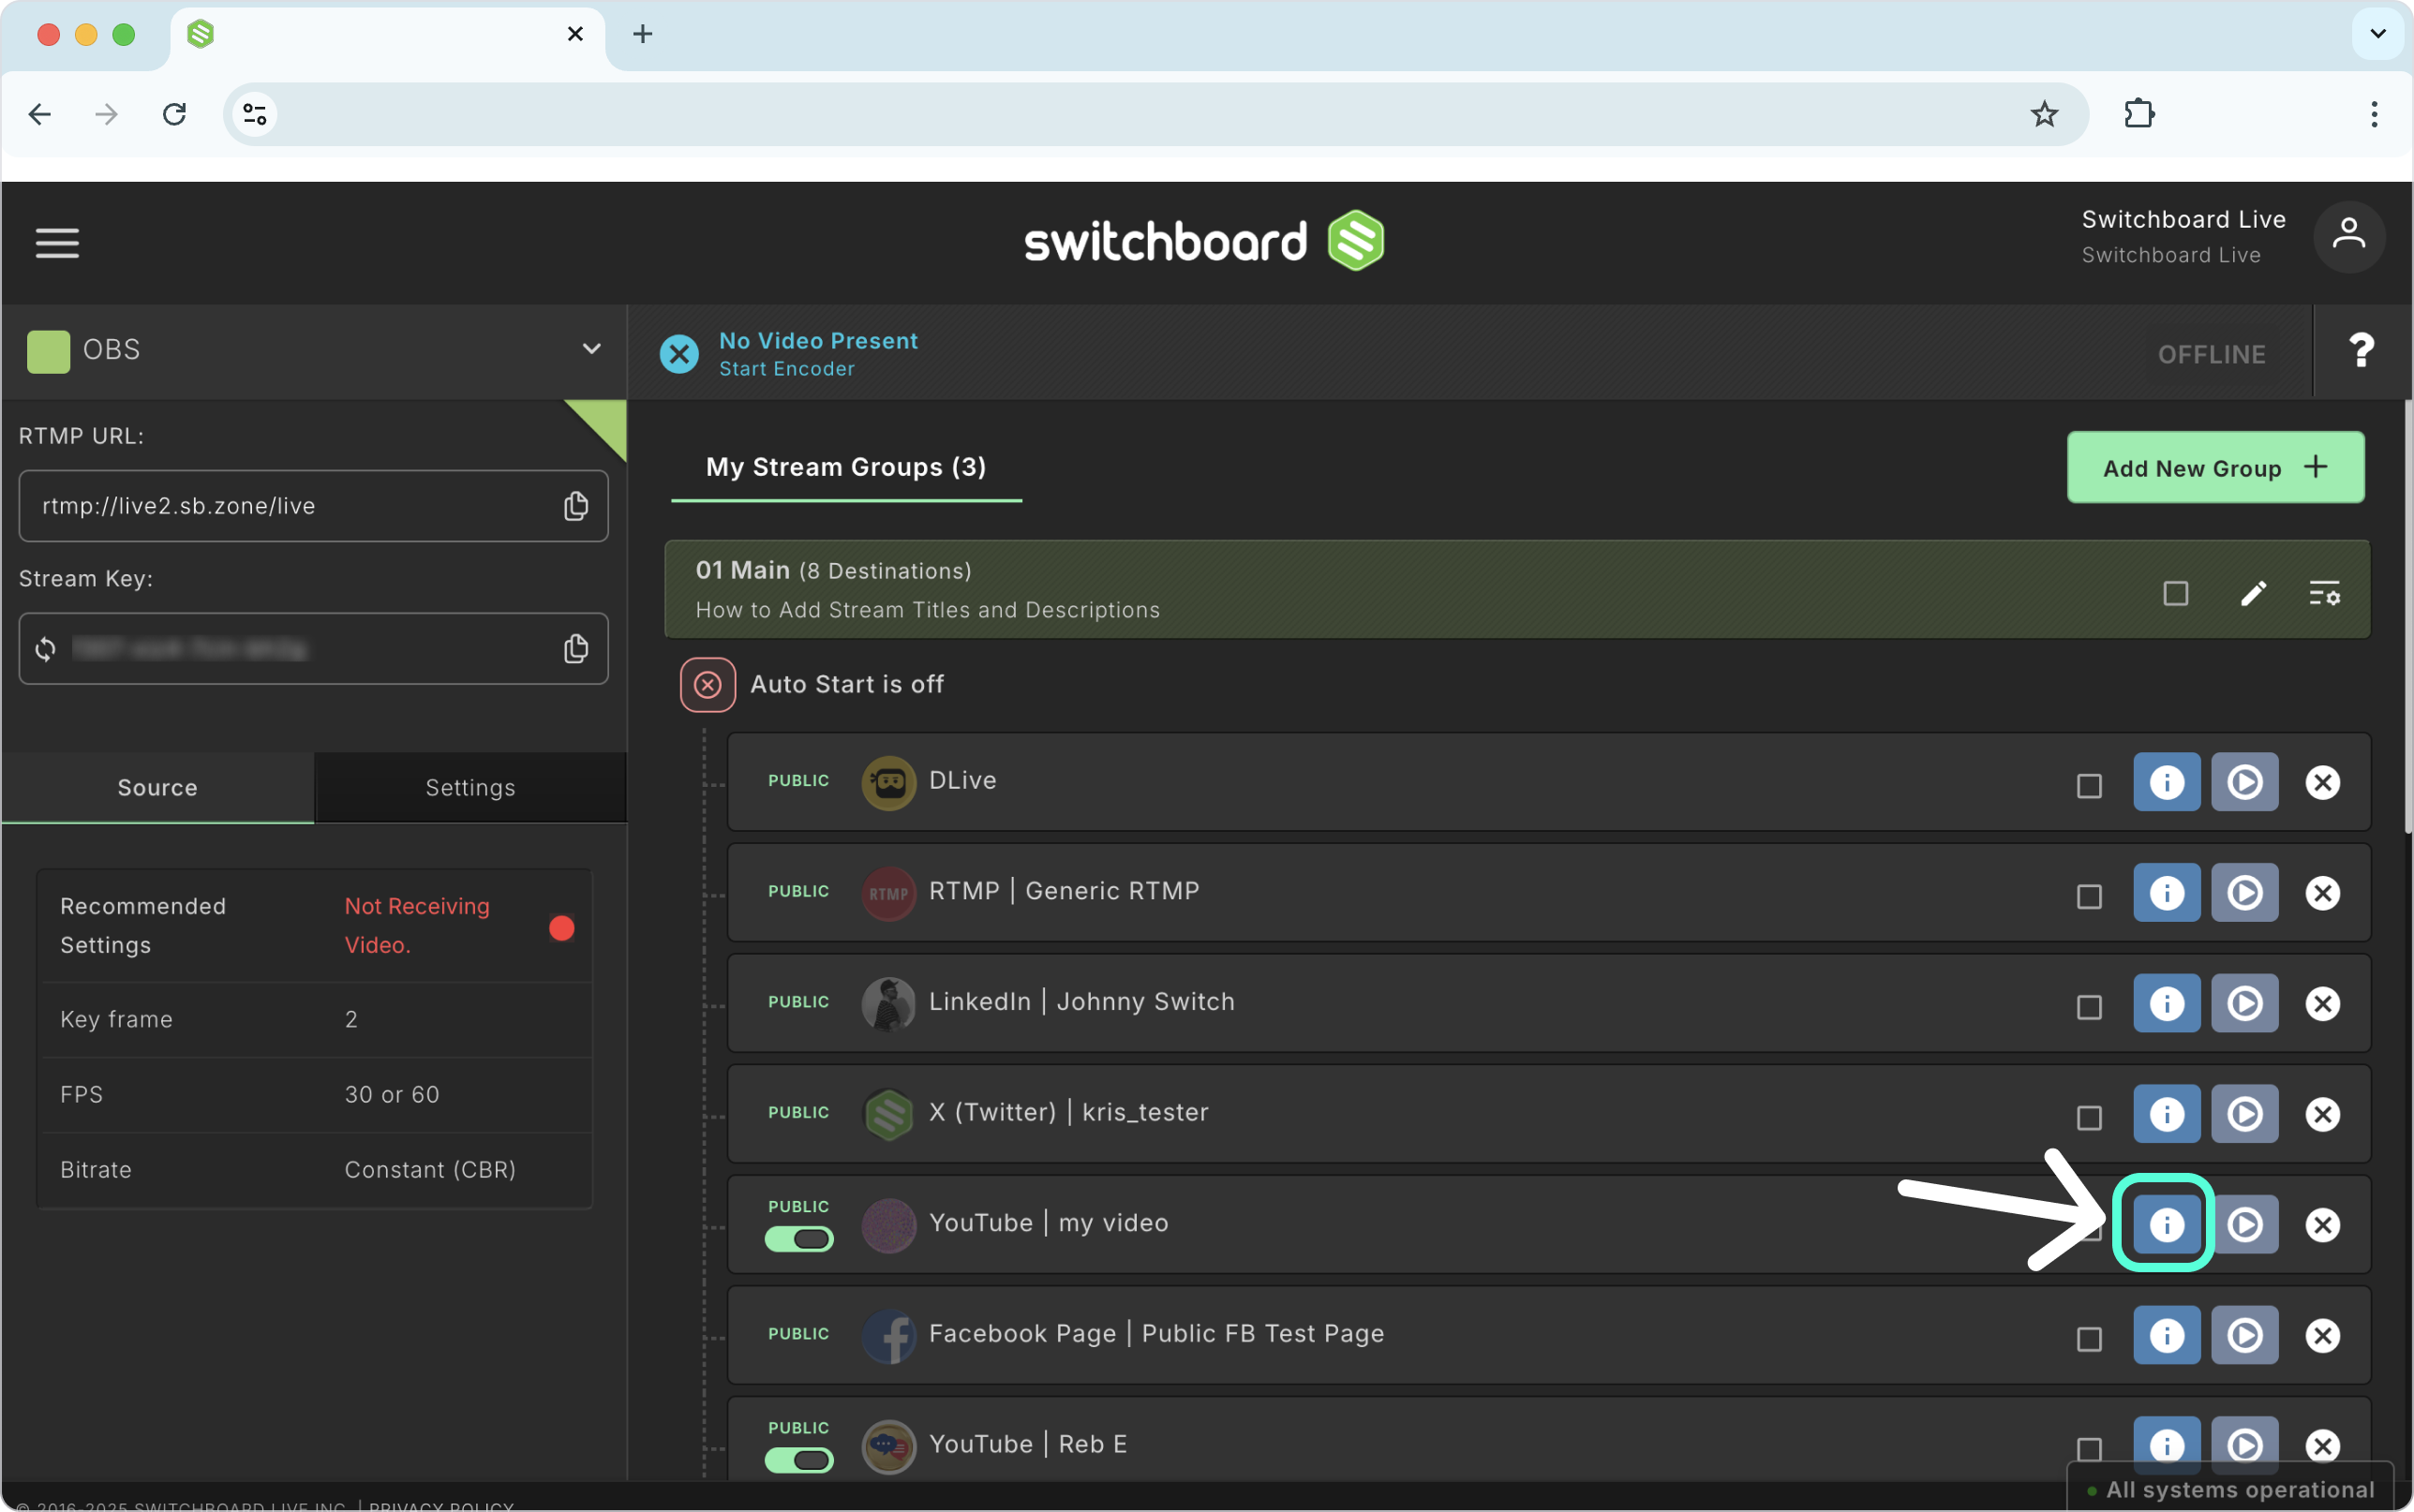Open info for YouTube my video
2414x1512 pixels.
2166,1225
